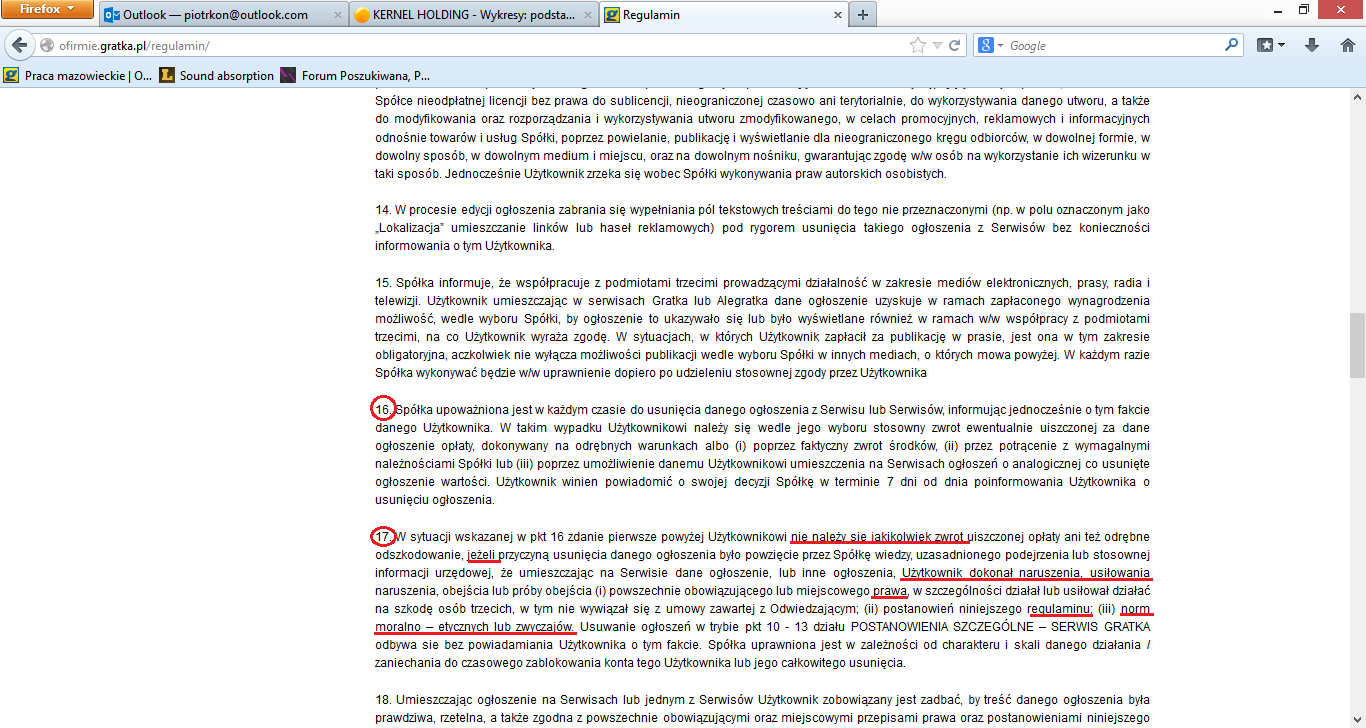Reload the current page
1366x728 pixels.
[954, 45]
